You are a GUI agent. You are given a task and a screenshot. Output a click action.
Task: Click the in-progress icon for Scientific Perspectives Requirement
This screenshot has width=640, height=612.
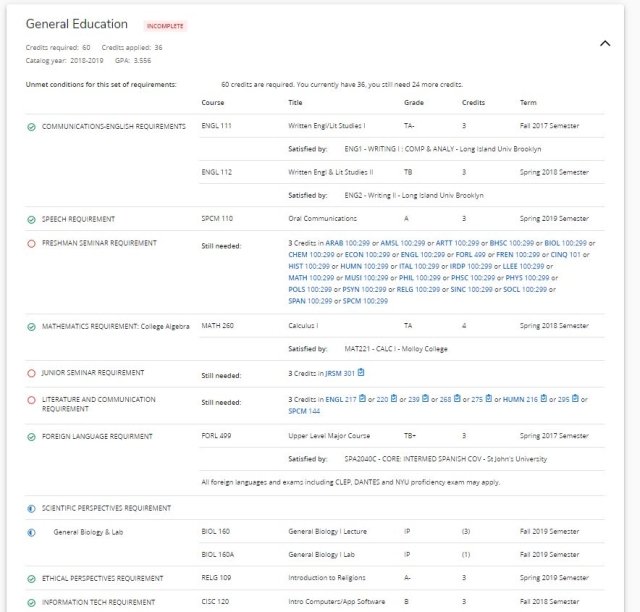pyautogui.click(x=32, y=508)
